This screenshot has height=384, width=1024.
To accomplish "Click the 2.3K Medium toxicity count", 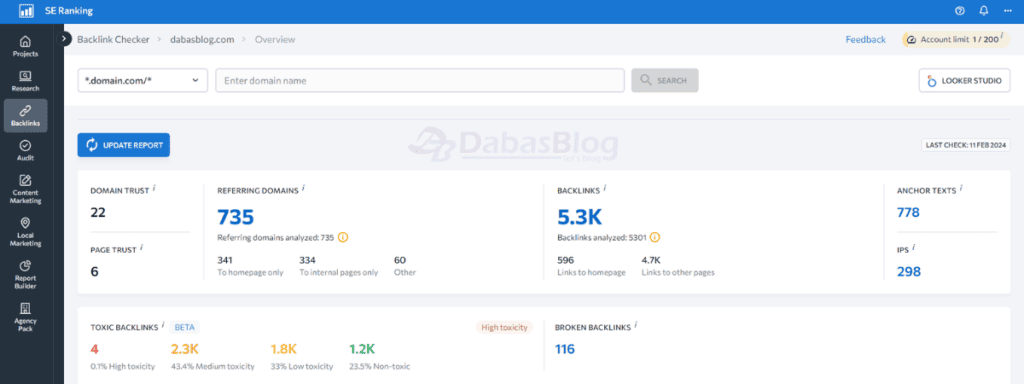I will (x=184, y=349).
